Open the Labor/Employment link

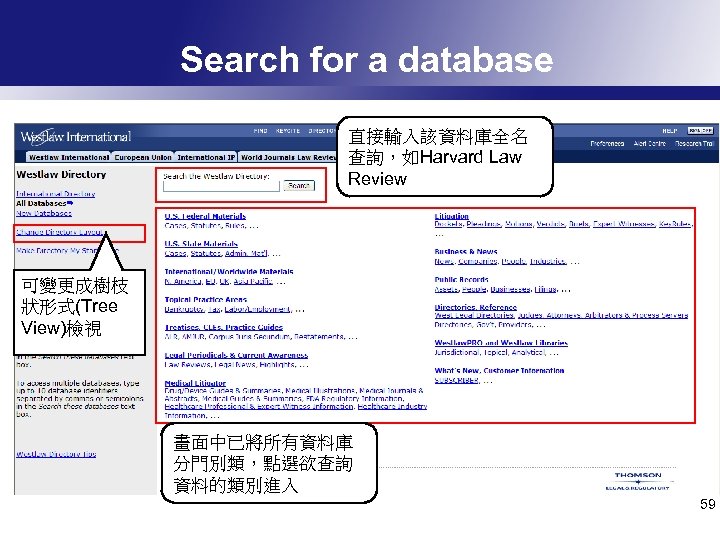(x=257, y=309)
